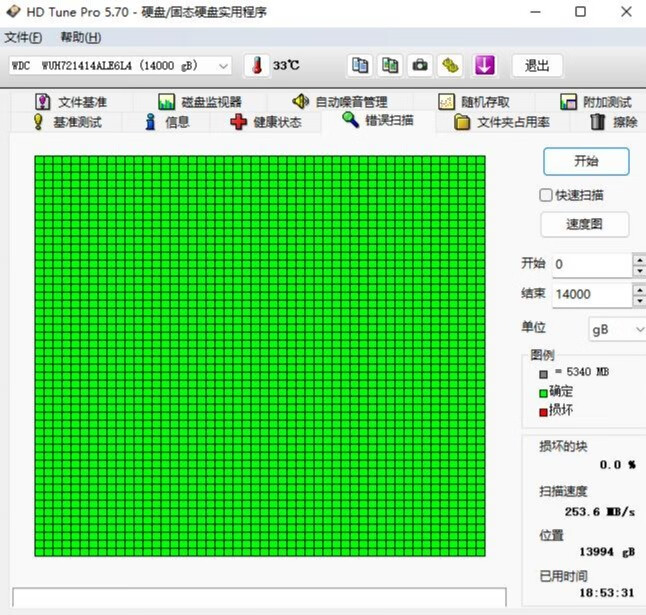Switch to the 基准测试 tab
Screen dimensions: 646x615
tap(67, 122)
